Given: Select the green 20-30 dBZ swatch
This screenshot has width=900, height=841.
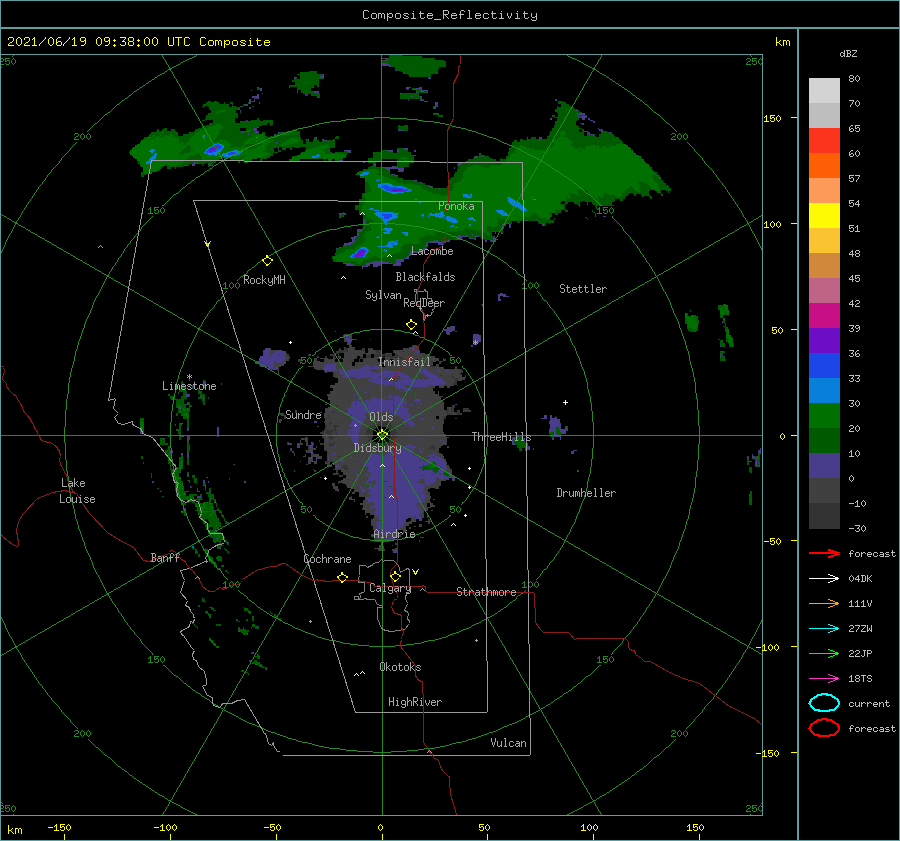Looking at the screenshot, I should pos(824,416).
